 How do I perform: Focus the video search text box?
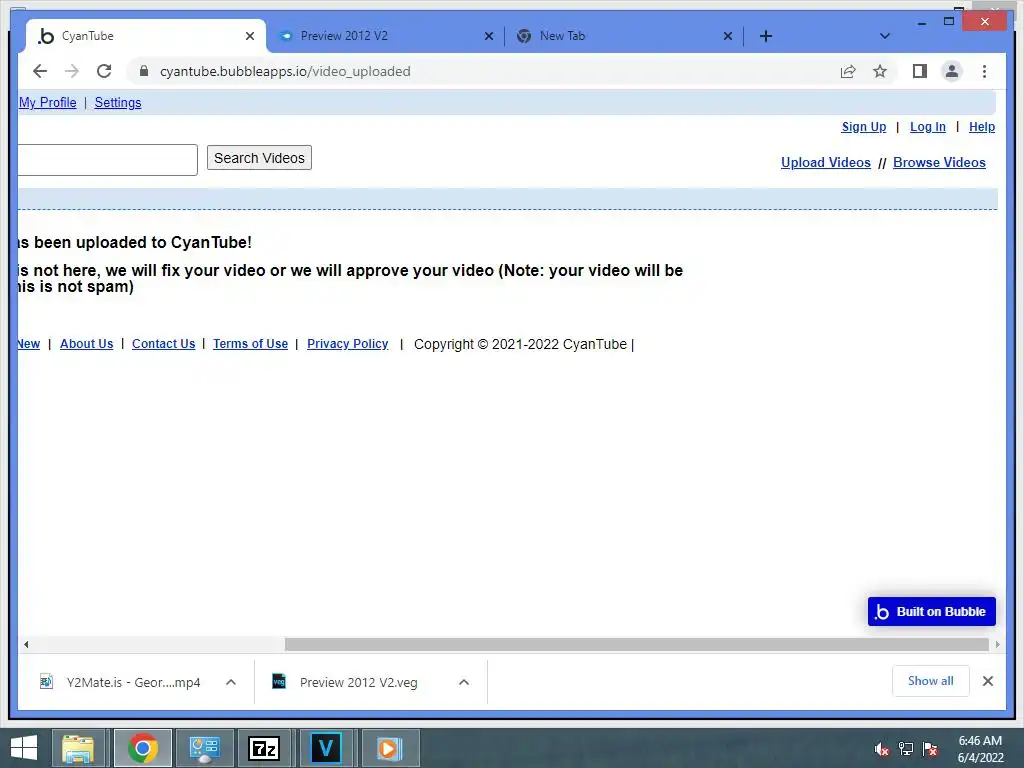point(107,160)
